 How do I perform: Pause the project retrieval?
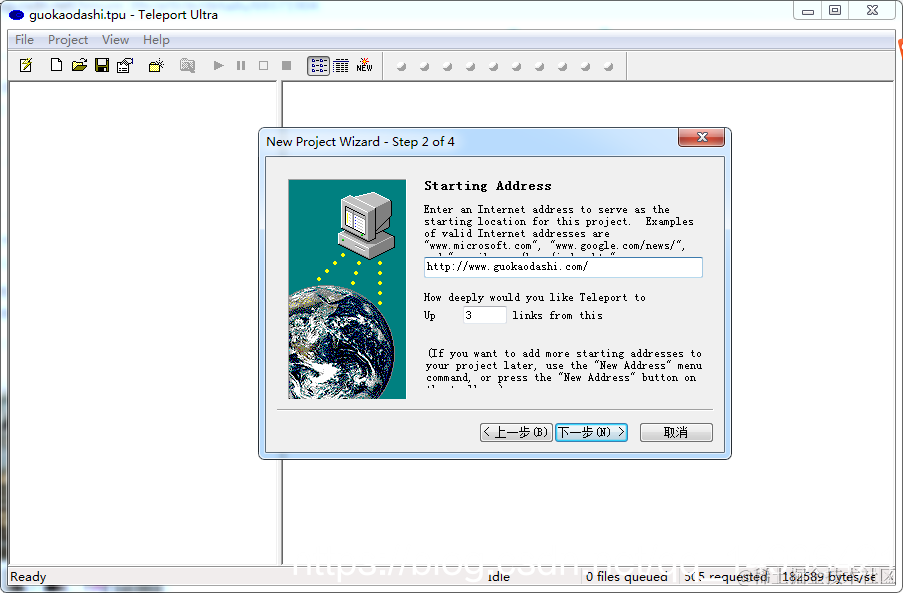click(241, 65)
